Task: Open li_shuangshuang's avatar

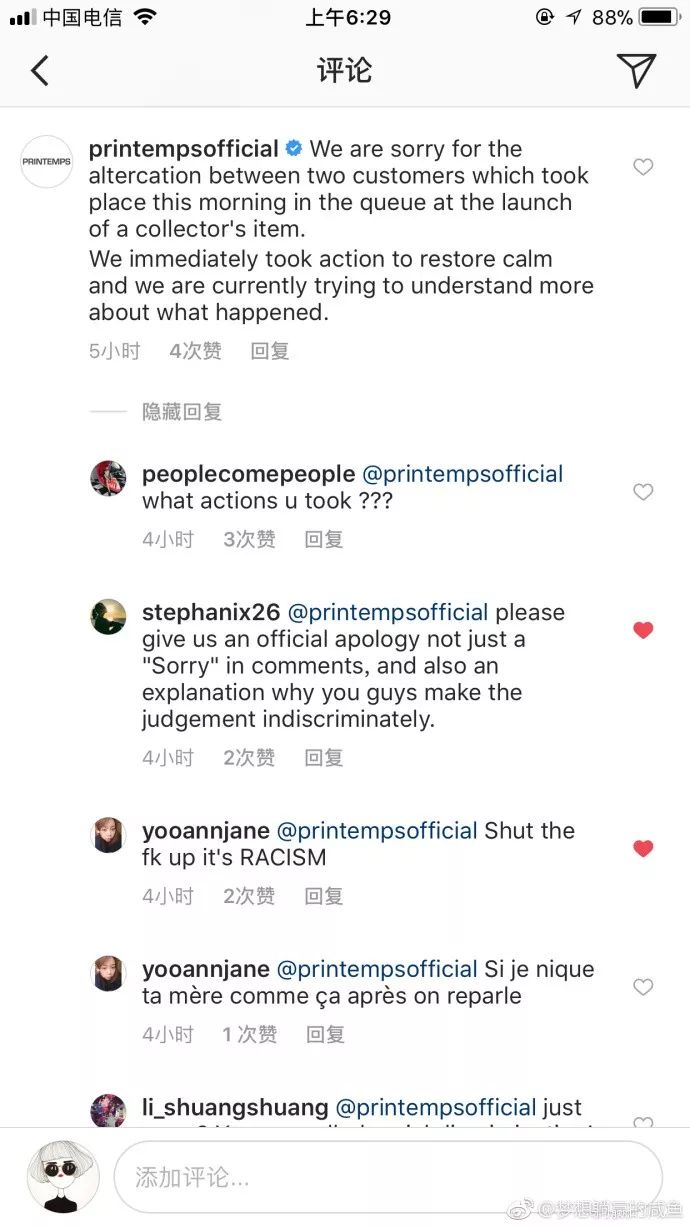Action: [108, 1111]
